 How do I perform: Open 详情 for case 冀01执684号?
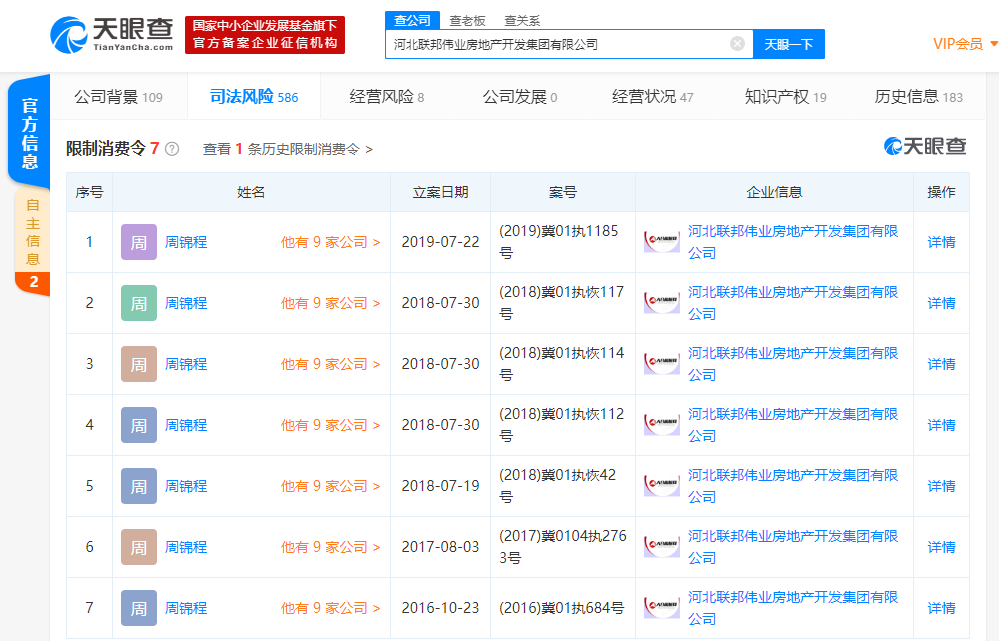[941, 609]
